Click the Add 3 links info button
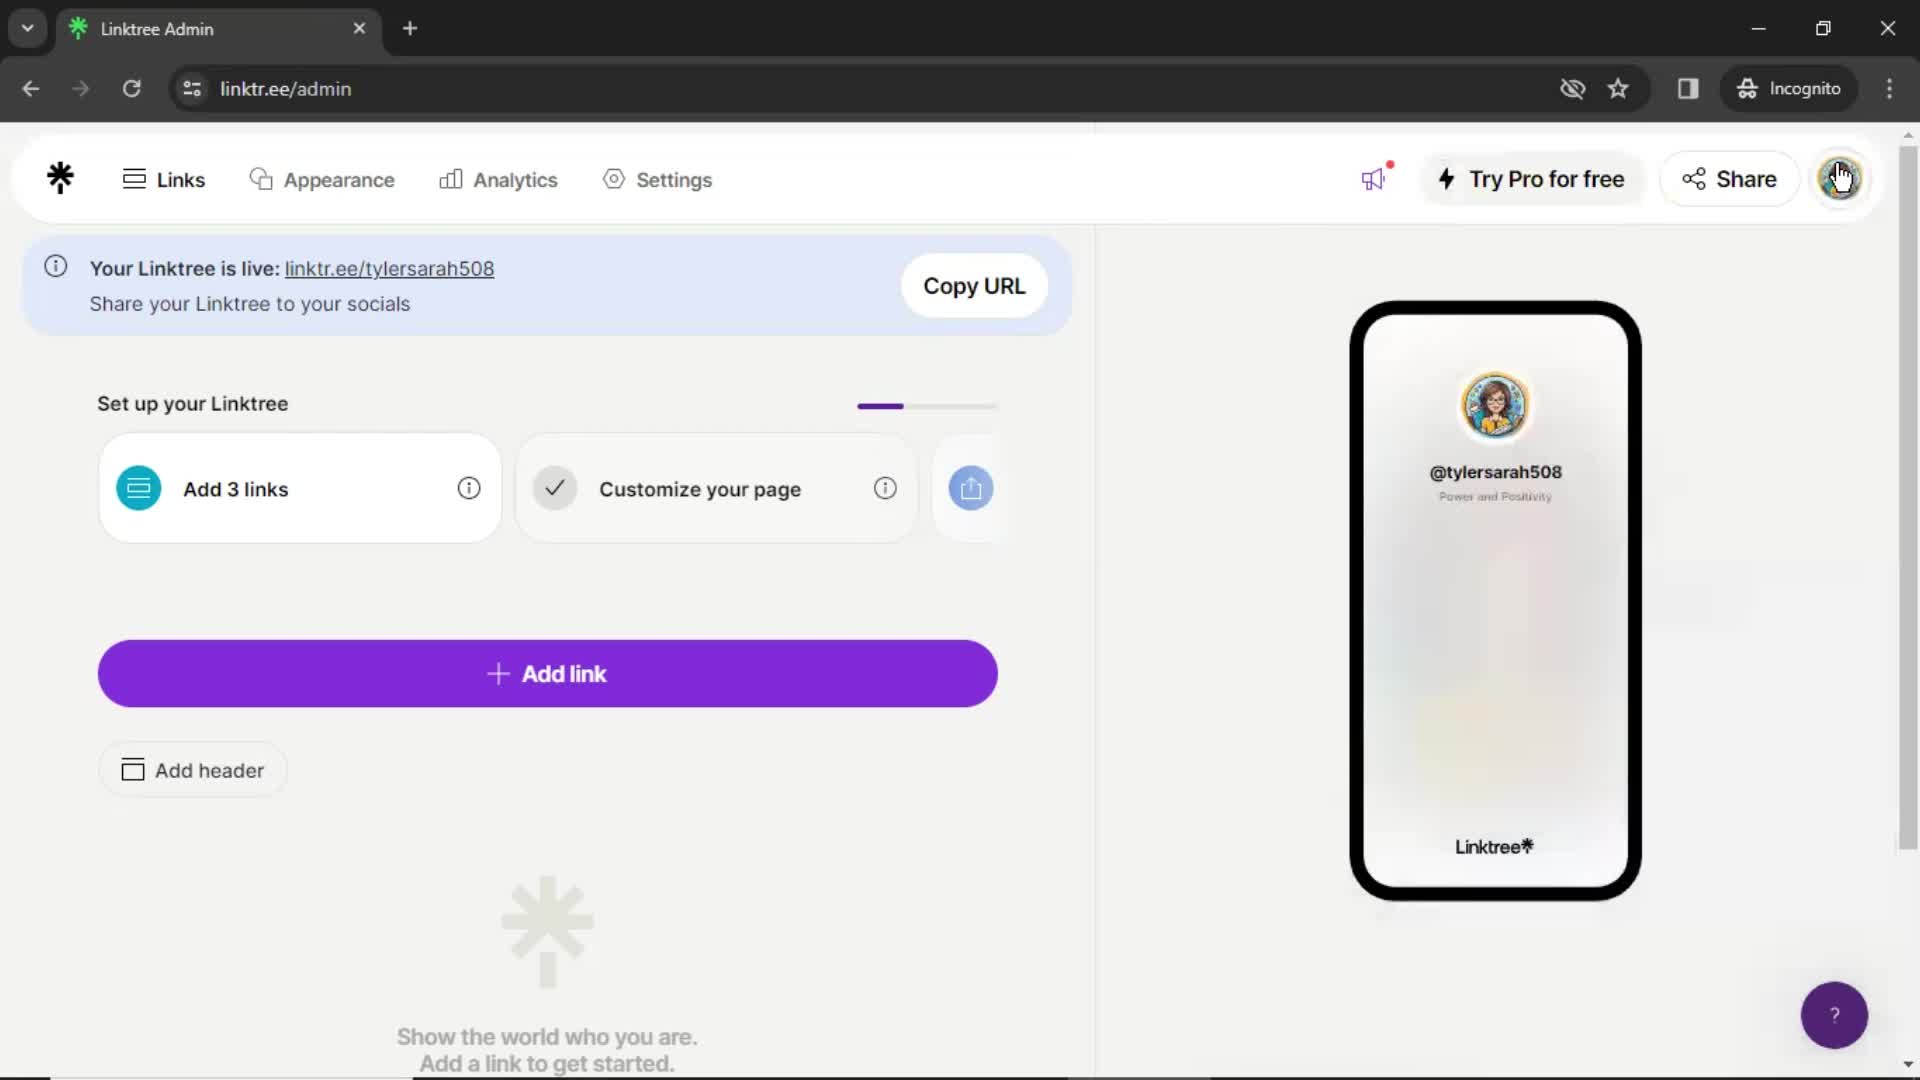The image size is (1920, 1080). (x=468, y=489)
